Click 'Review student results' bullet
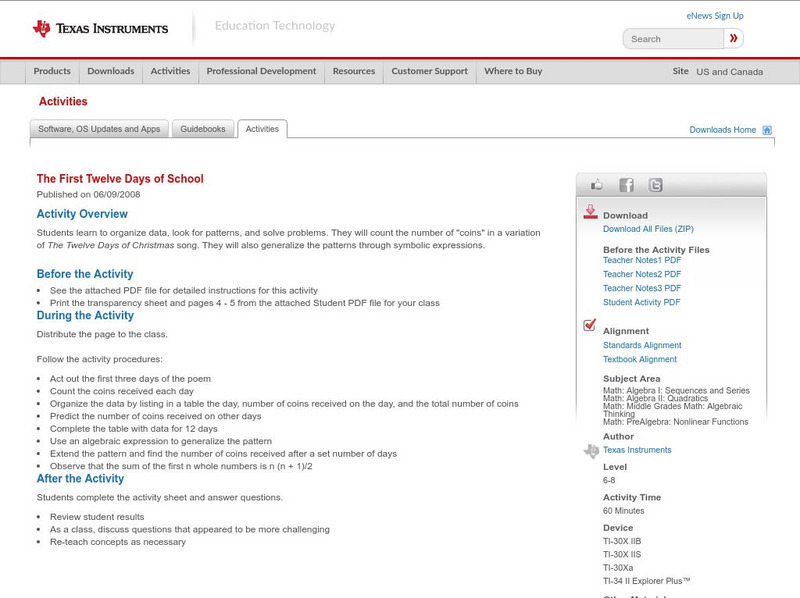This screenshot has width=800, height=598. pyautogui.click(x=97, y=517)
